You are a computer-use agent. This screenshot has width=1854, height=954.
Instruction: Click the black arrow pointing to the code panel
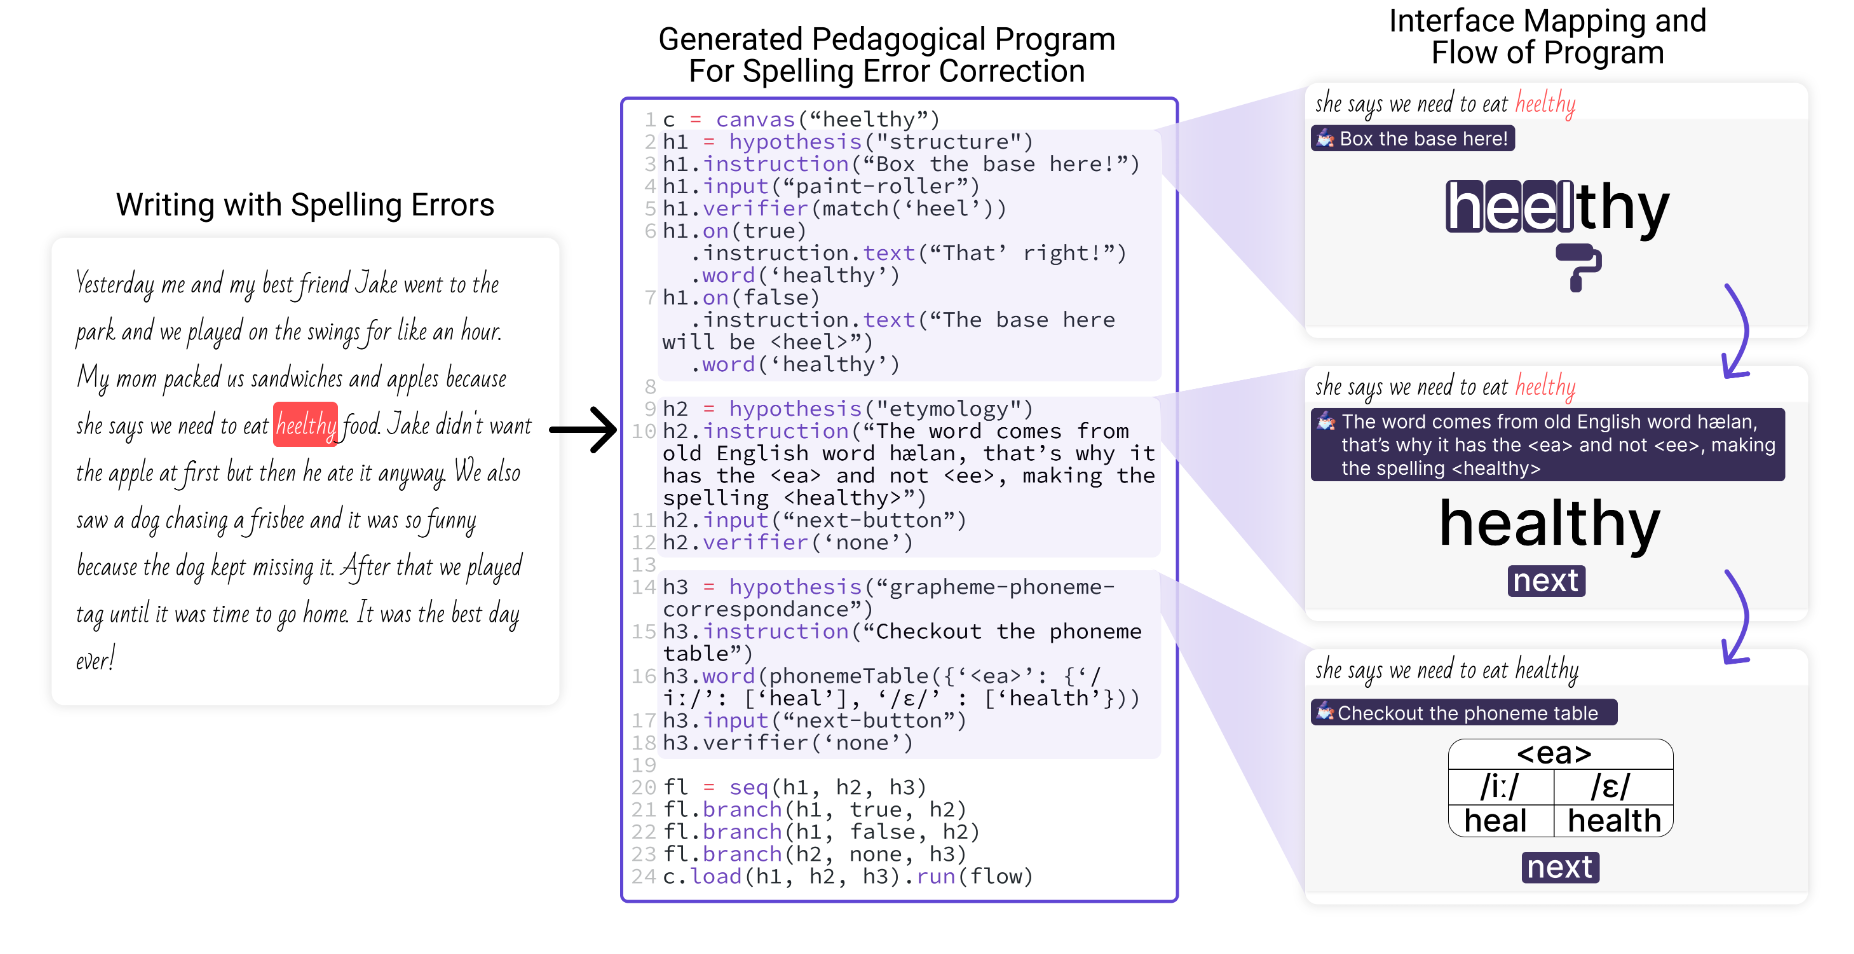(x=583, y=430)
